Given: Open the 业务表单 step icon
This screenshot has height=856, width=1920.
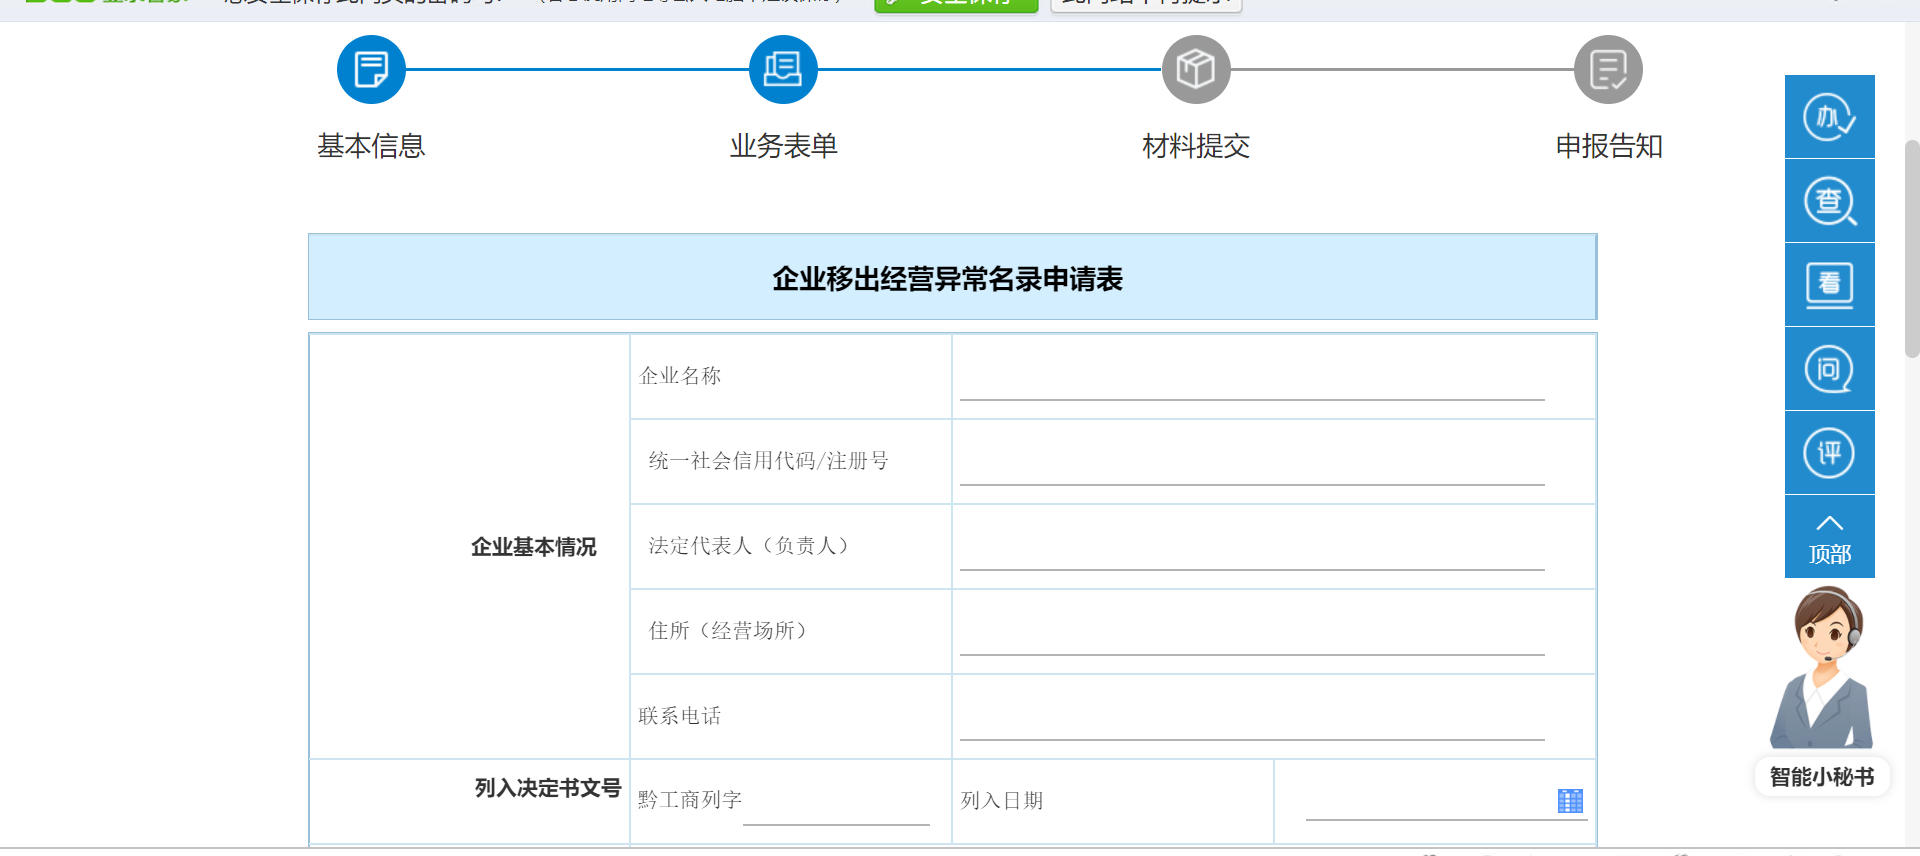Looking at the screenshot, I should 783,70.
